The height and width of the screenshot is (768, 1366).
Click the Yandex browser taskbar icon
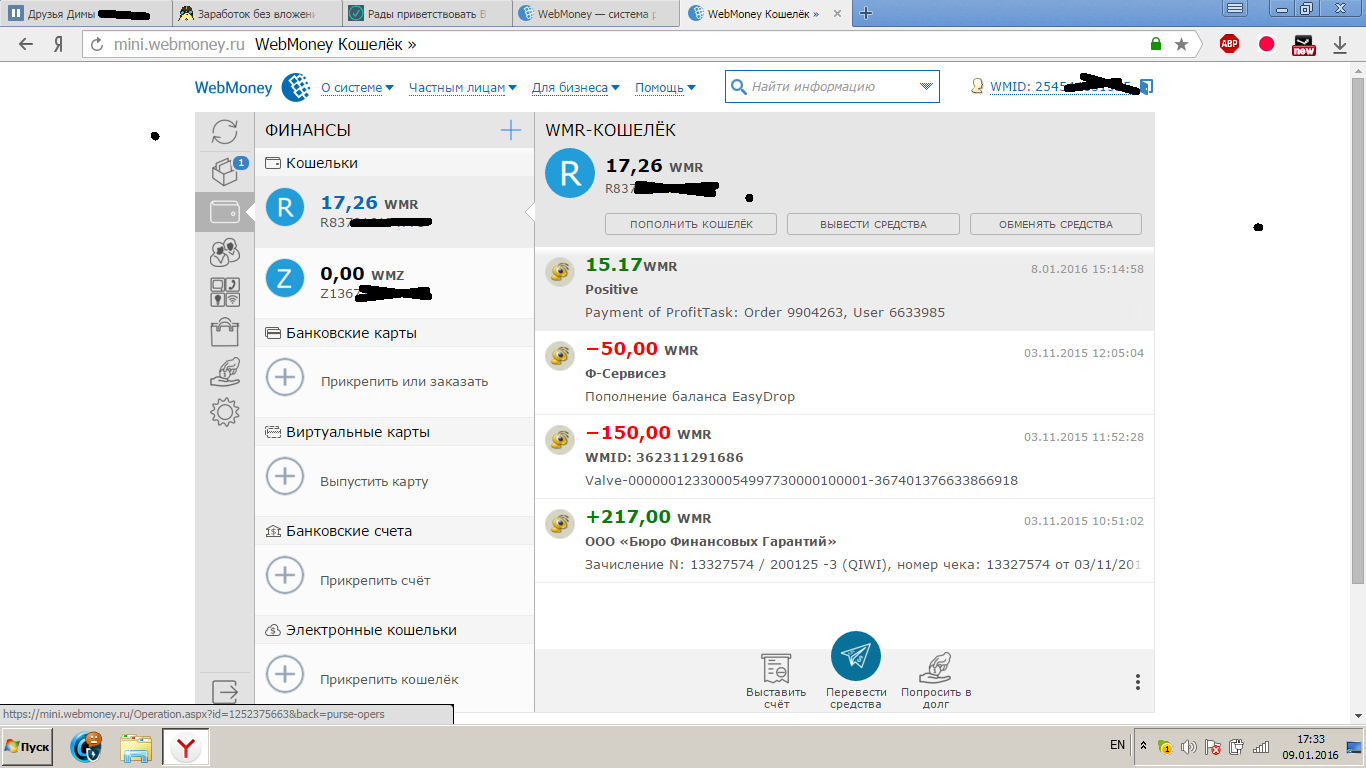186,747
